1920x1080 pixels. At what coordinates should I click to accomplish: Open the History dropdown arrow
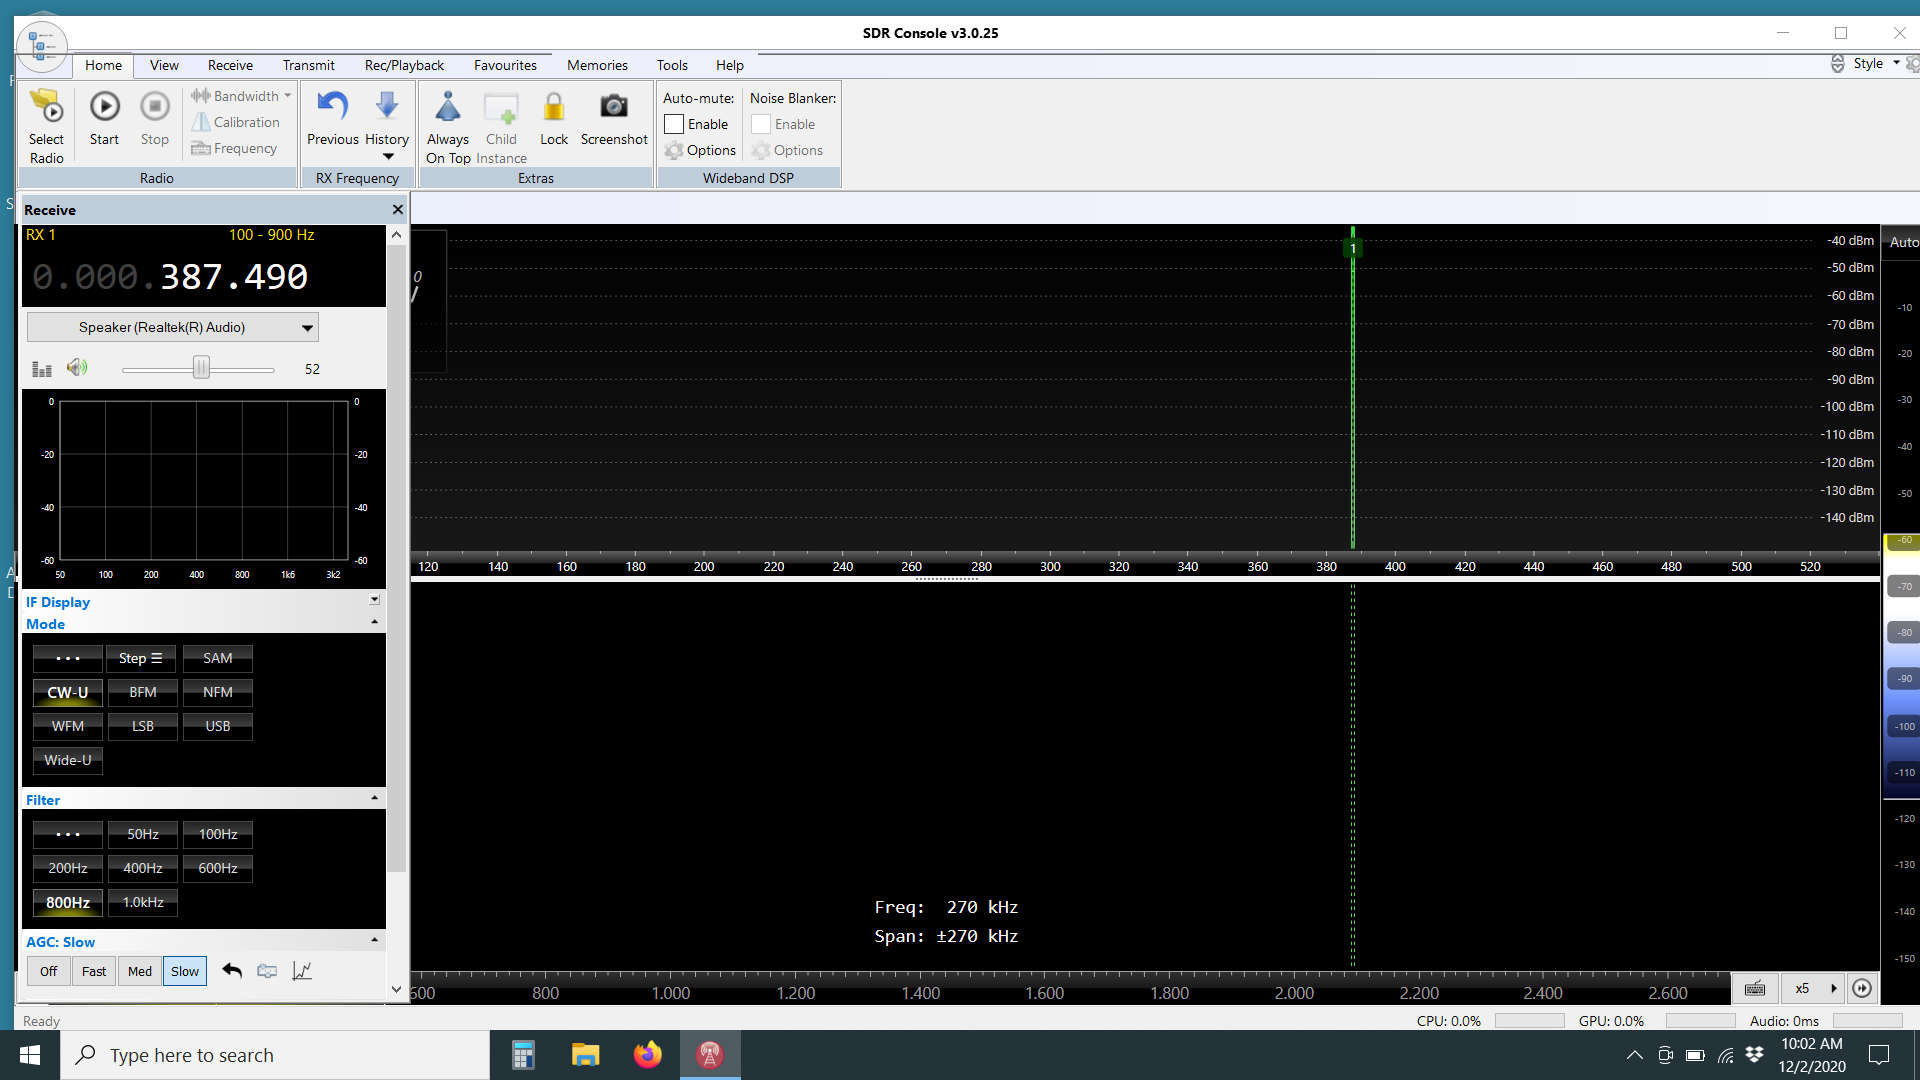tap(388, 157)
